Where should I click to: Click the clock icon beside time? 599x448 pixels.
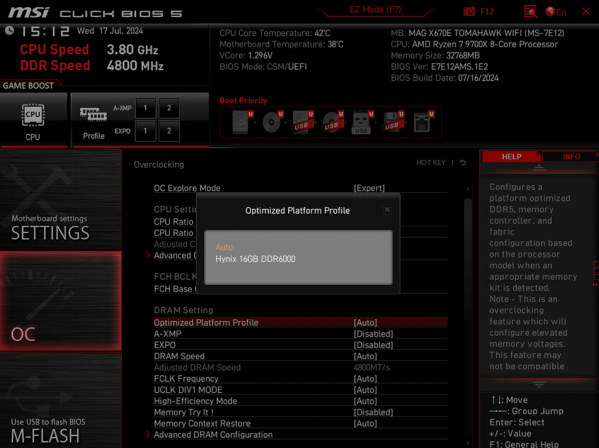click(10, 31)
